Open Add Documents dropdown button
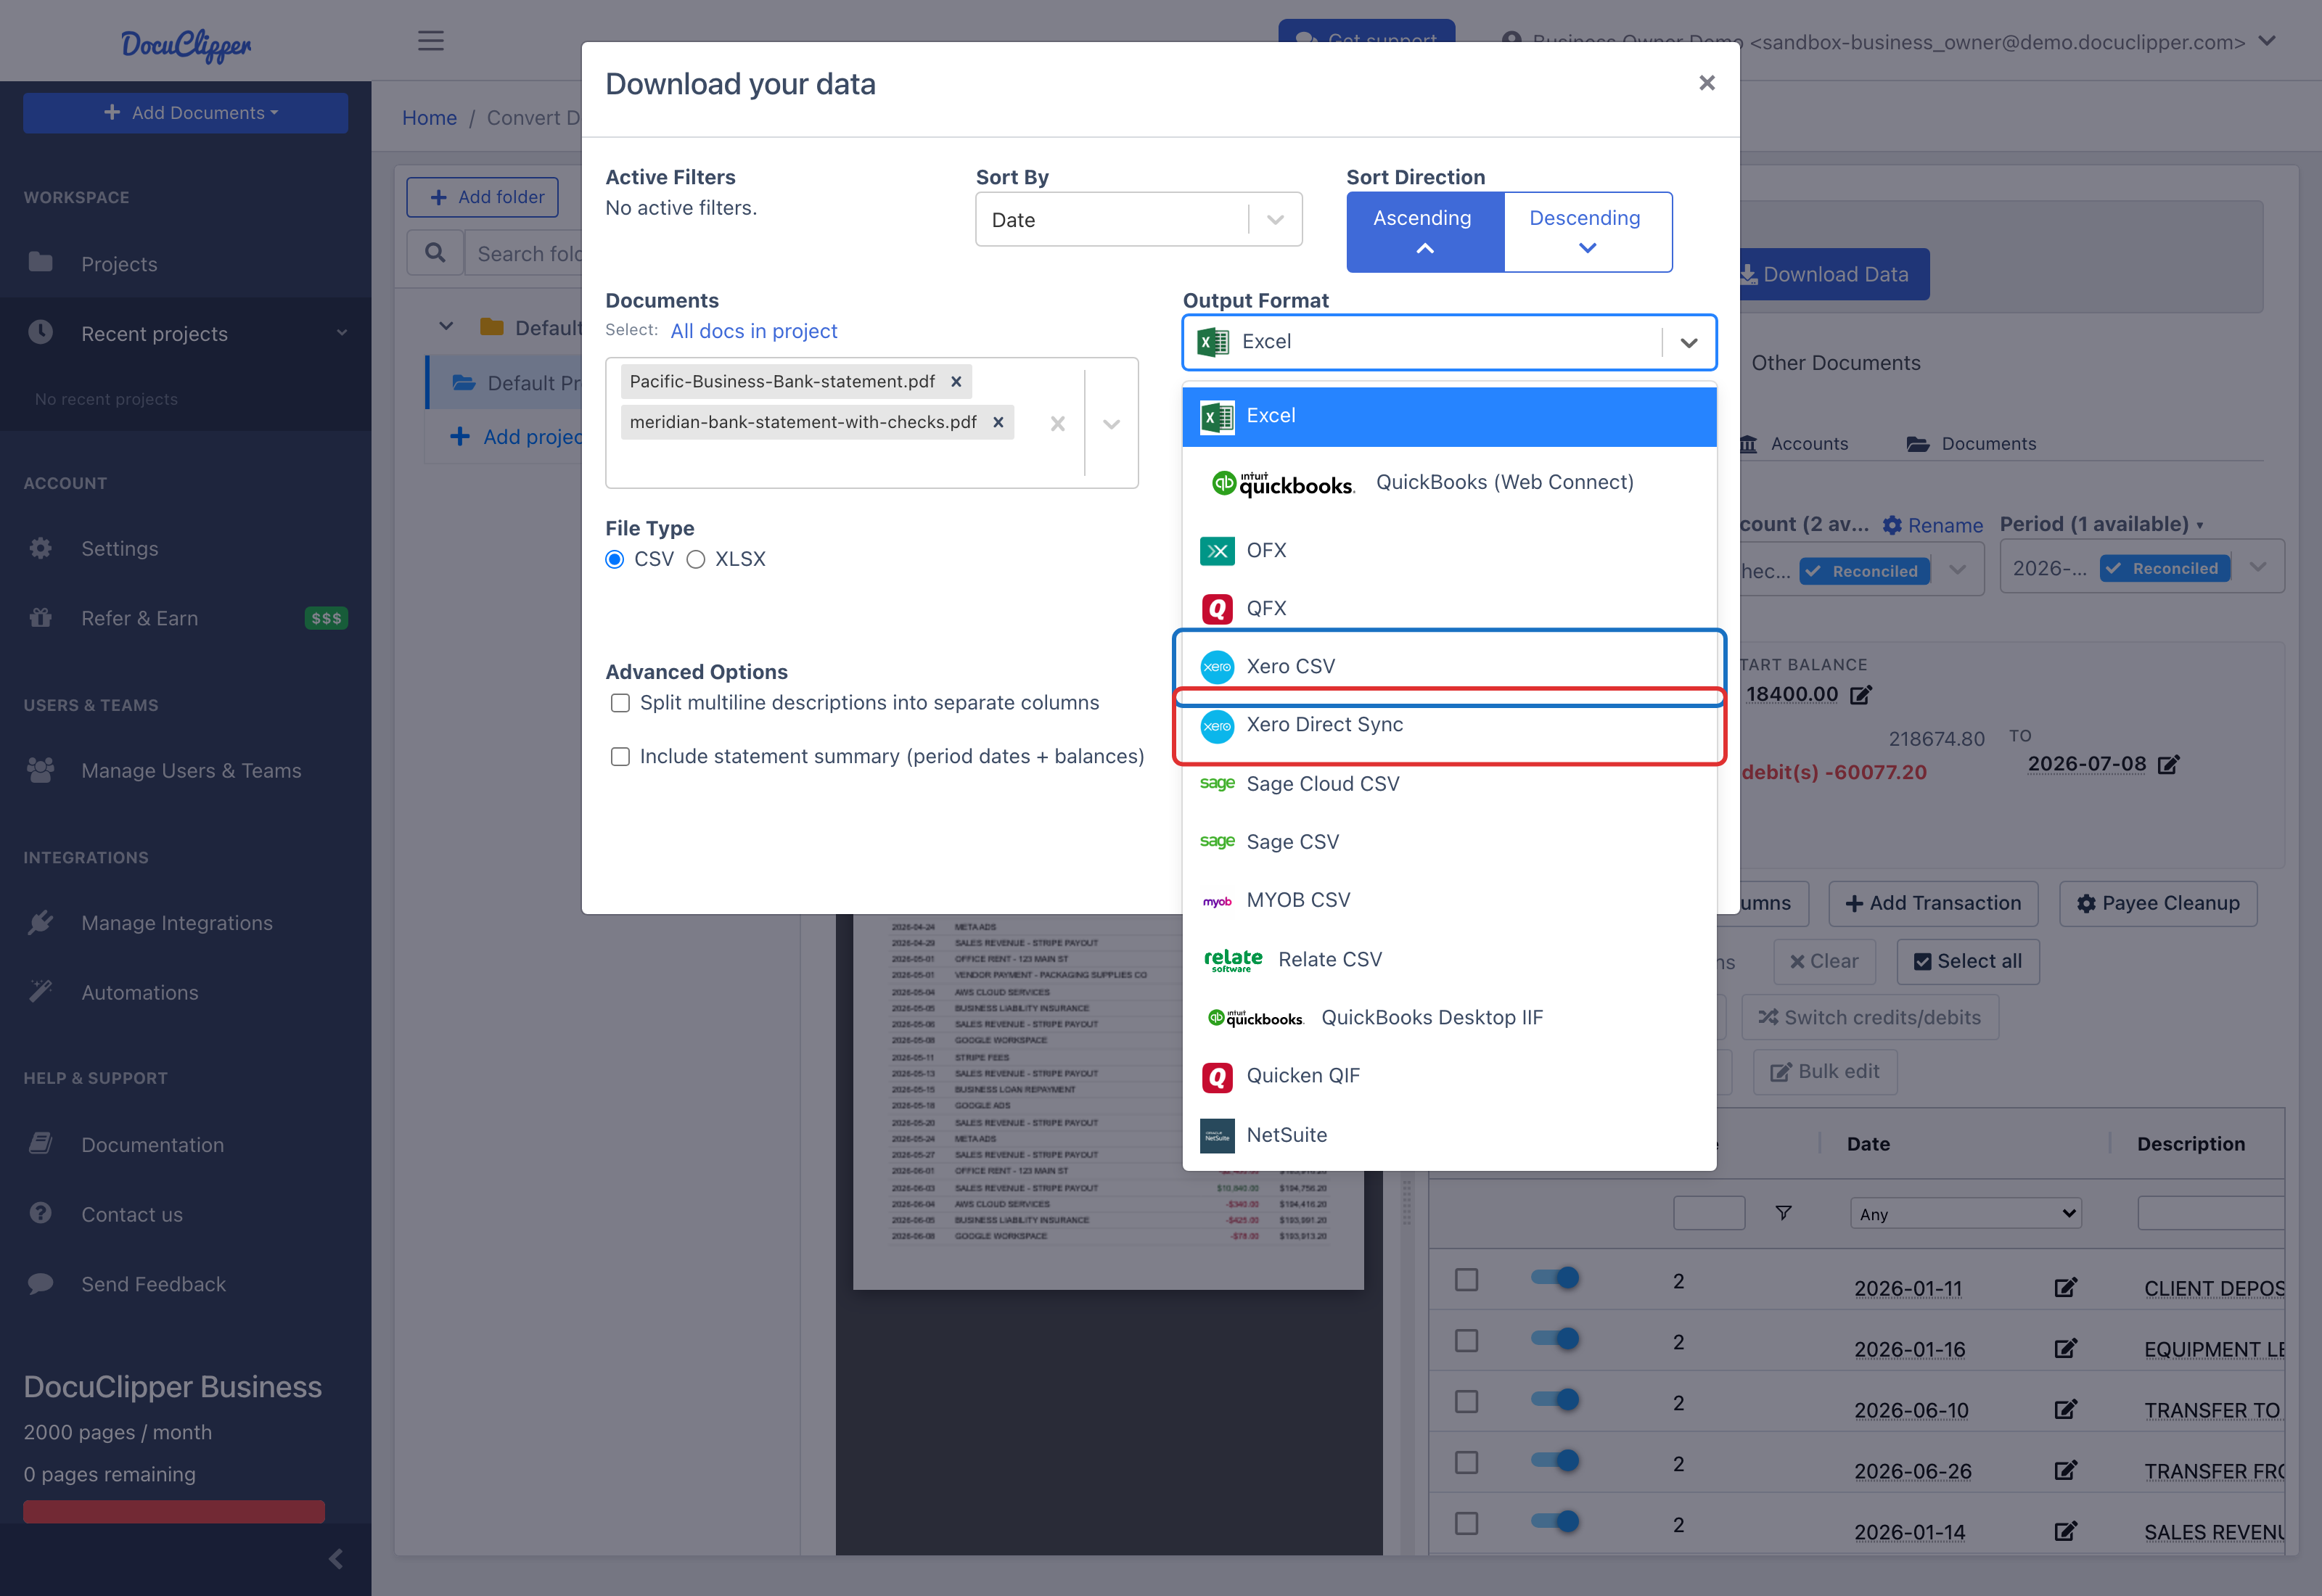Image resolution: width=2322 pixels, height=1596 pixels. (x=186, y=113)
